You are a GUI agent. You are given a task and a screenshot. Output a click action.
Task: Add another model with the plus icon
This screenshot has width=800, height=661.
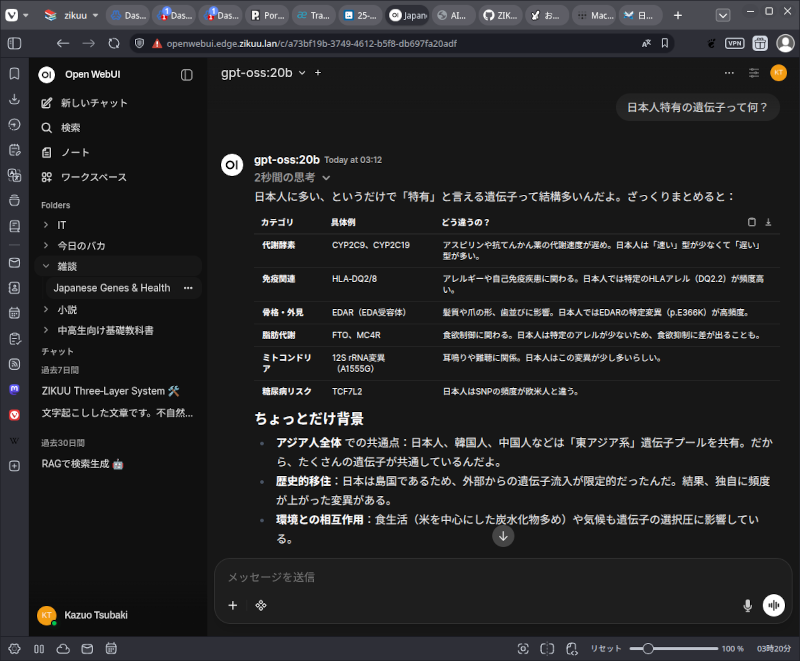click(x=318, y=73)
